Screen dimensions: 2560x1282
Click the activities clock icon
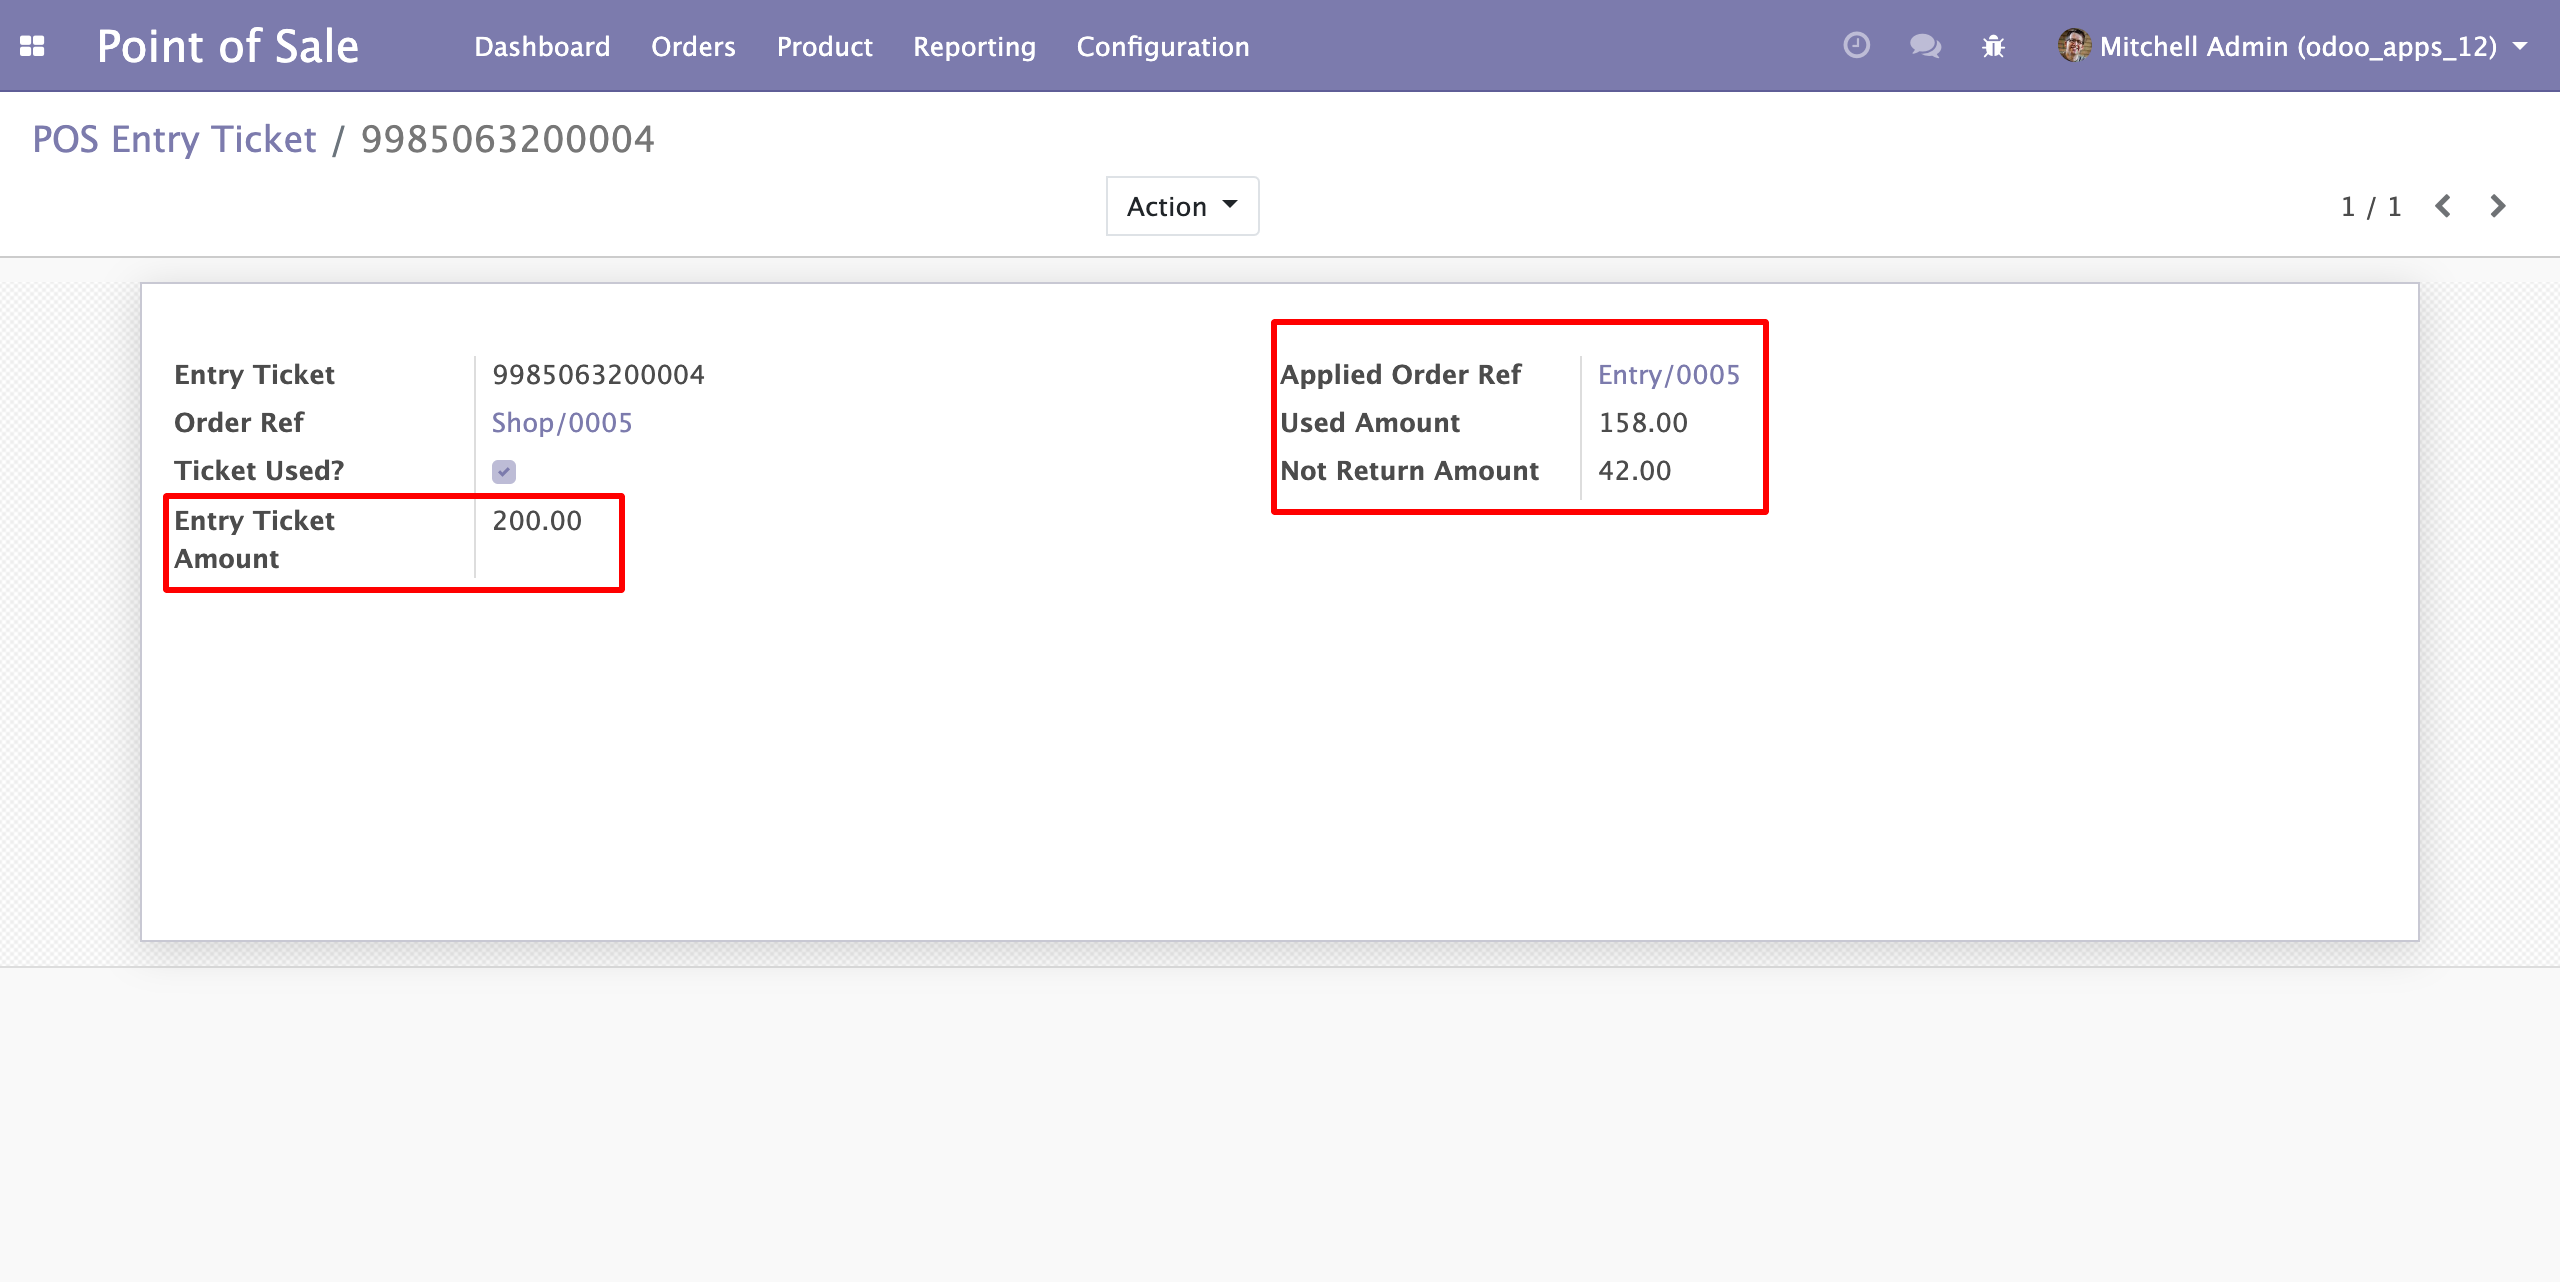pos(1856,46)
